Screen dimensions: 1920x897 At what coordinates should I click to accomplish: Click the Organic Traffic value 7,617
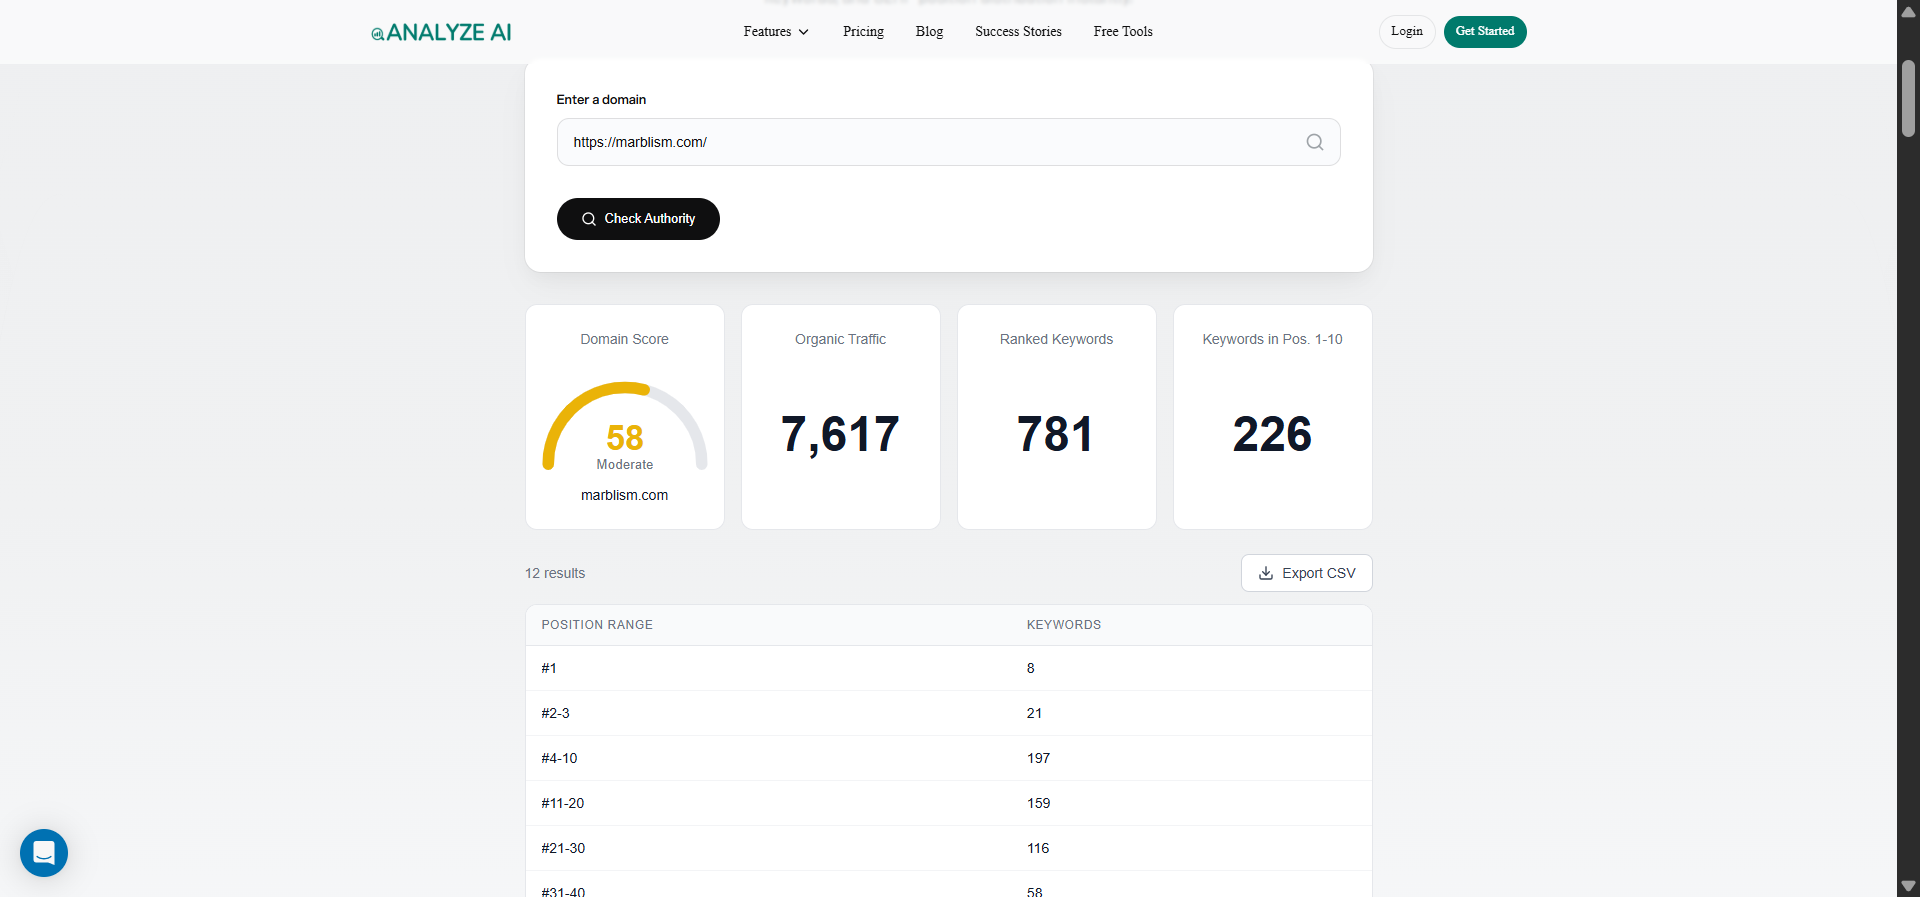840,434
